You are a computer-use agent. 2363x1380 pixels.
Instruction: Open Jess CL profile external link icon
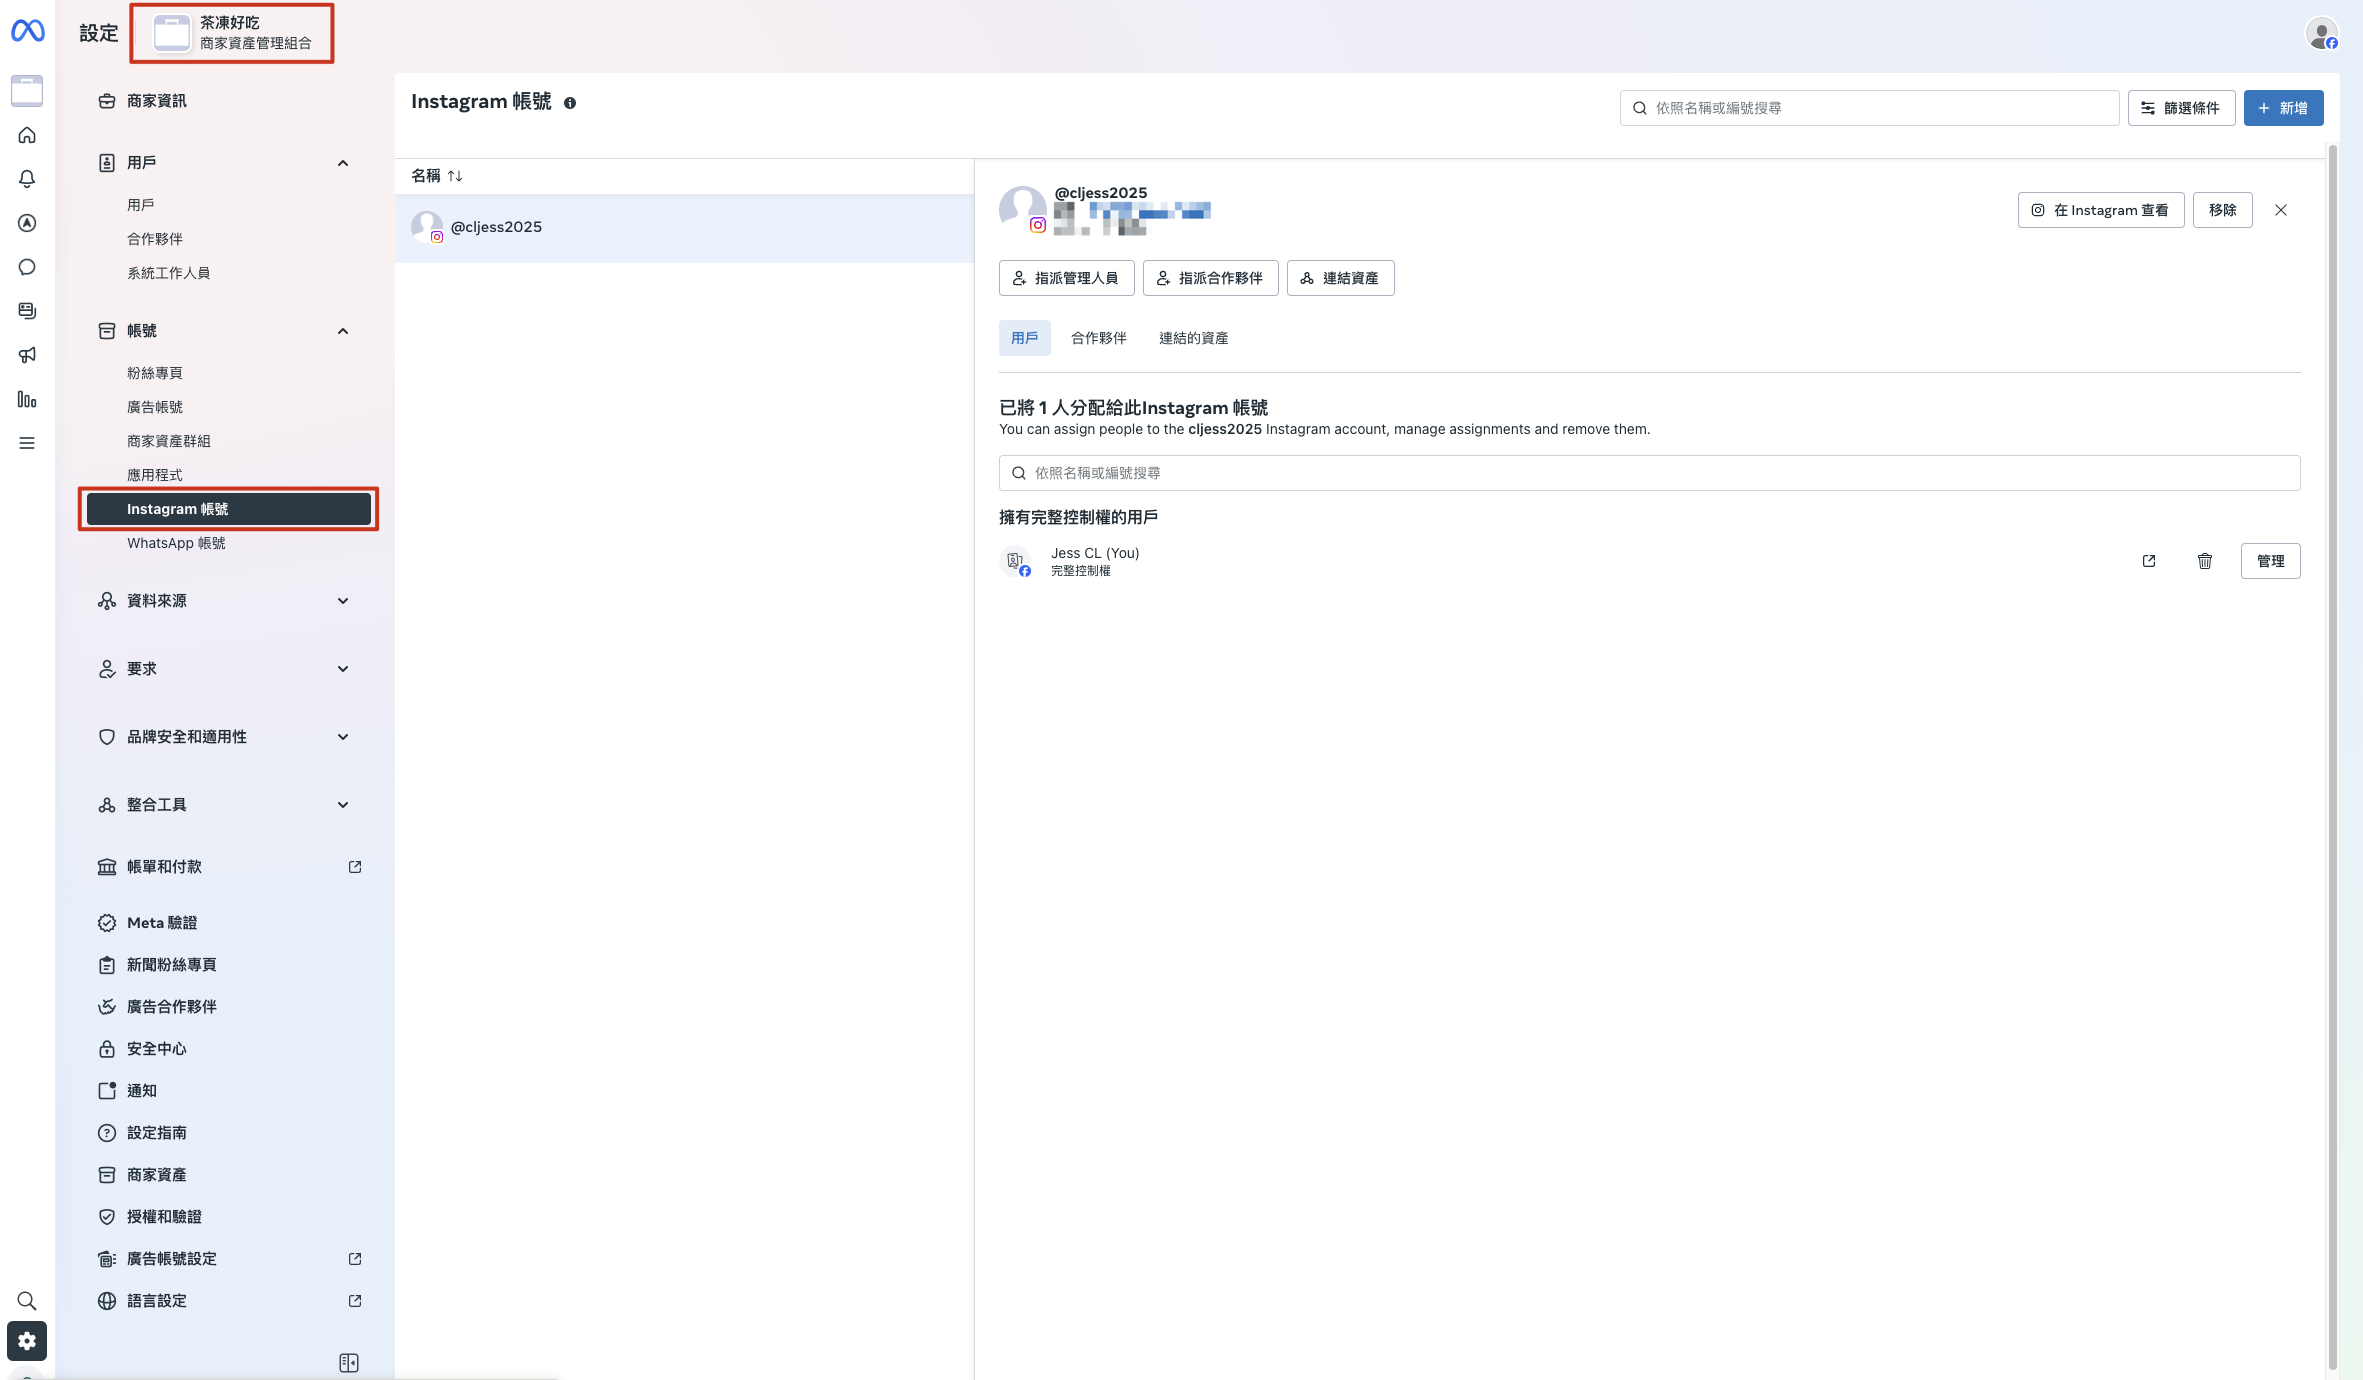[2149, 561]
